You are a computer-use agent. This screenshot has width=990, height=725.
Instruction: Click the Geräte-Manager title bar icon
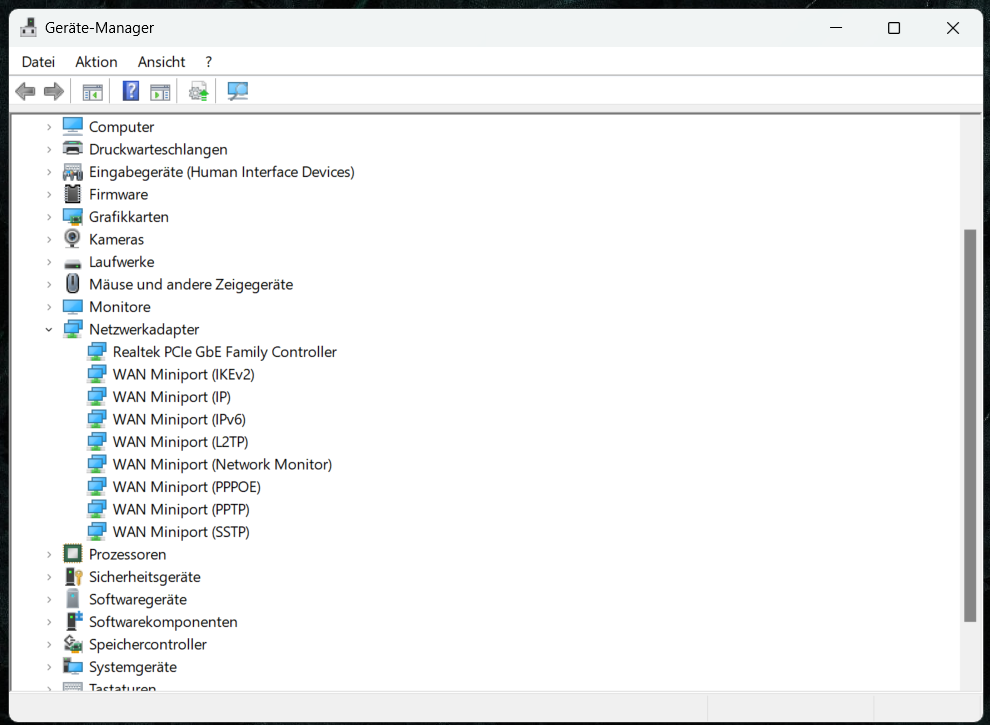tap(28, 28)
